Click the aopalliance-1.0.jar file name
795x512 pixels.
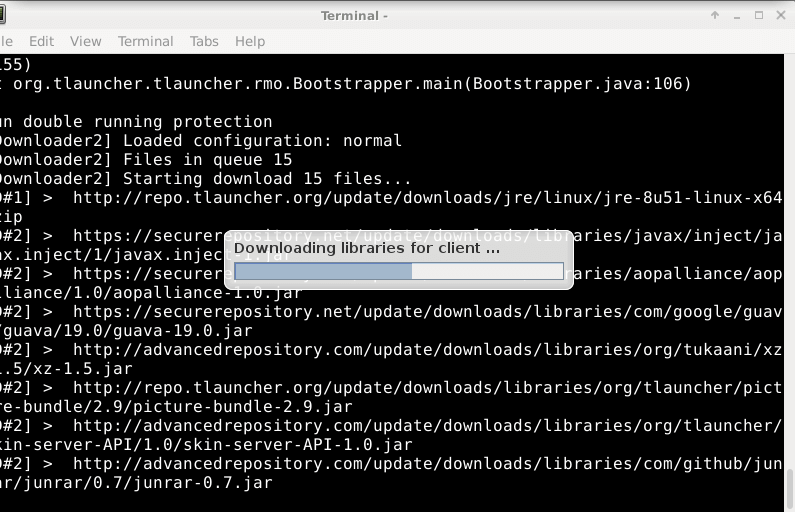(208, 293)
